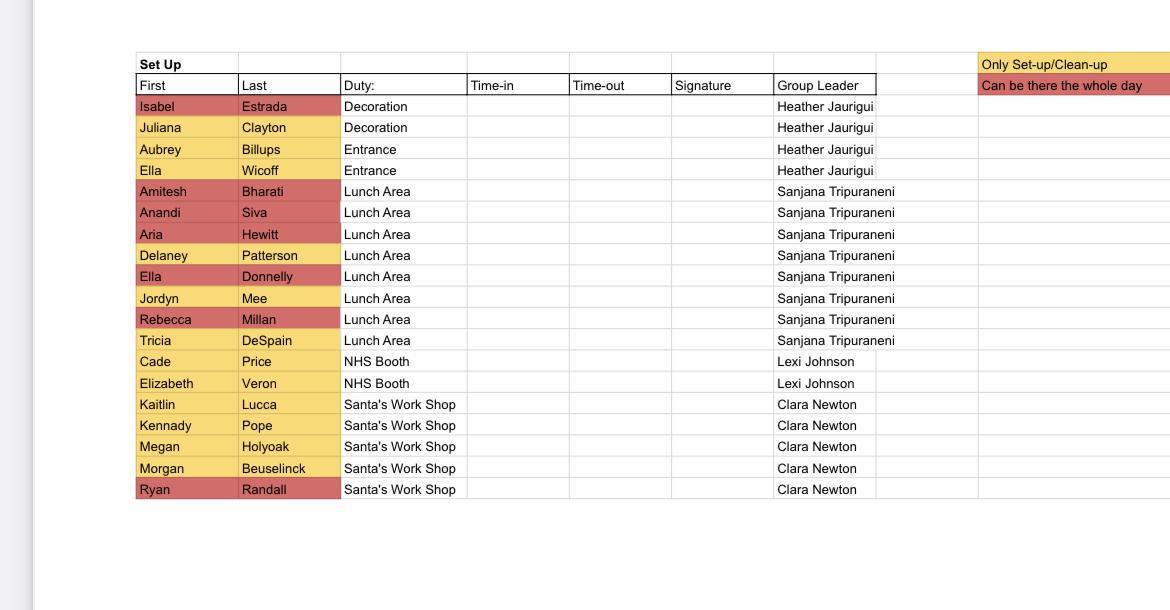Select the "Beuselinck" last name cell
The image size is (1170, 610).
(x=289, y=468)
